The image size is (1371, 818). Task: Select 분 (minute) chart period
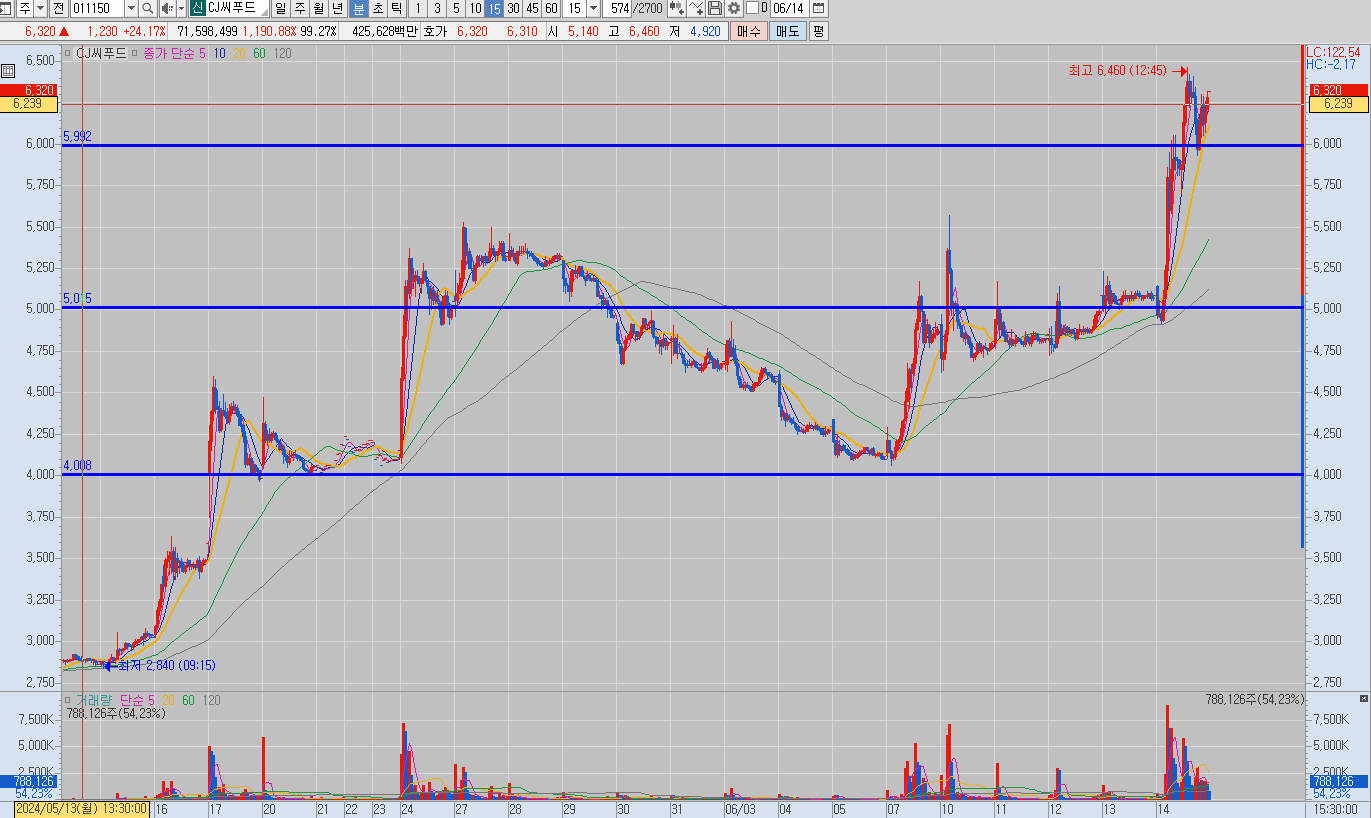pos(359,8)
